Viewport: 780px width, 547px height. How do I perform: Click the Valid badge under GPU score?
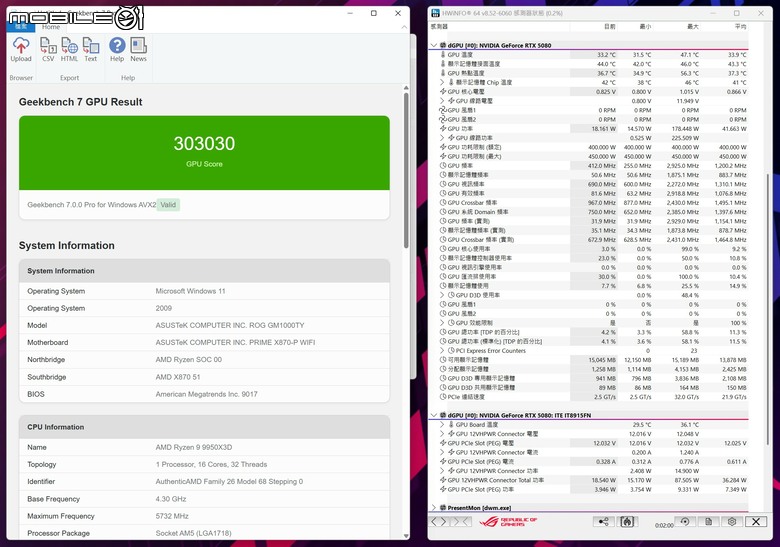coord(168,205)
